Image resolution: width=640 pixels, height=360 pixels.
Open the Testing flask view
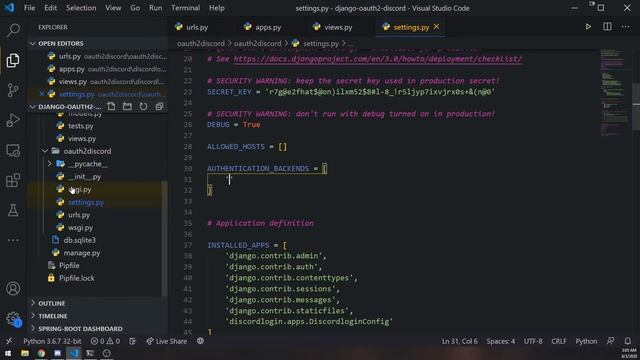[13, 211]
